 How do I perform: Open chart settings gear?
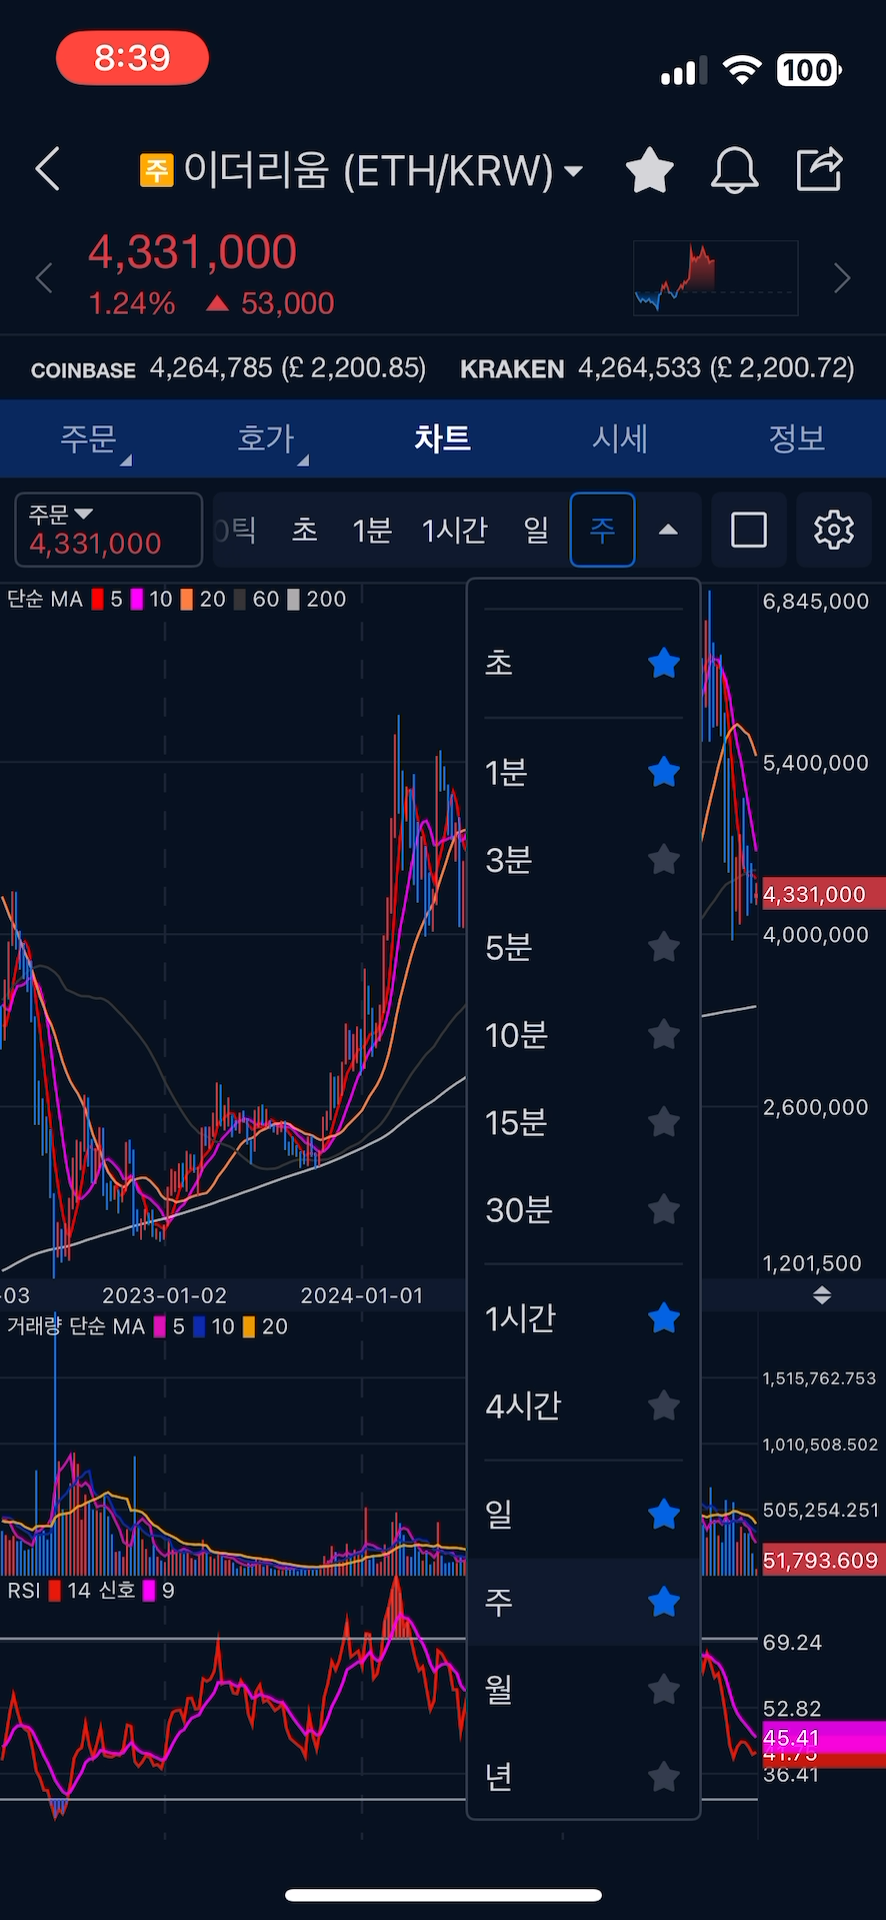(x=833, y=530)
